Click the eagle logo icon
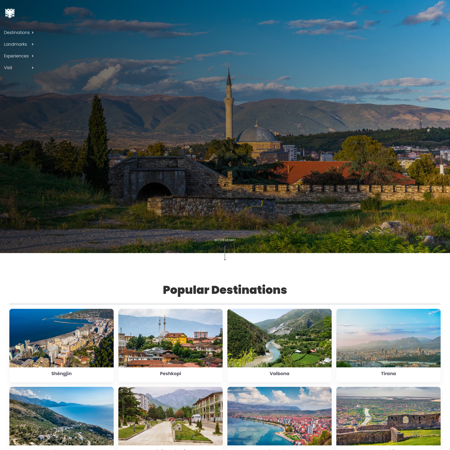This screenshot has height=450, width=450. 10,13
